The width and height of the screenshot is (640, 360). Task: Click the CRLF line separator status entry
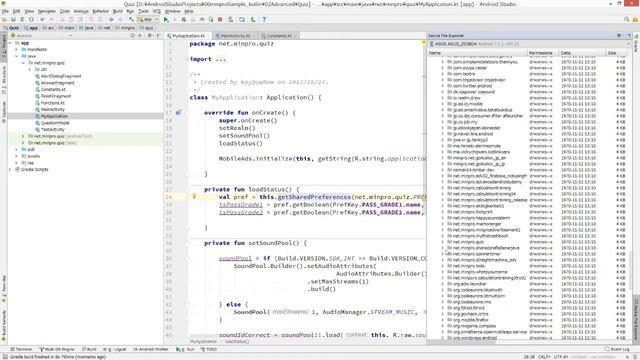coord(544,357)
